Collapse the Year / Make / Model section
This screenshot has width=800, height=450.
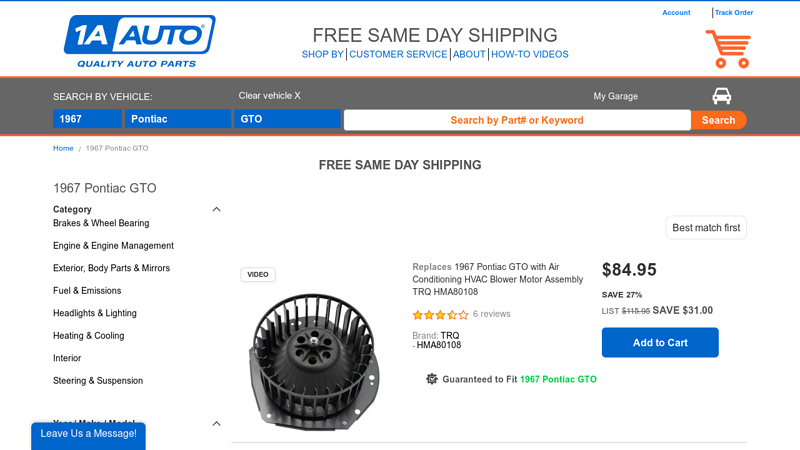click(216, 424)
